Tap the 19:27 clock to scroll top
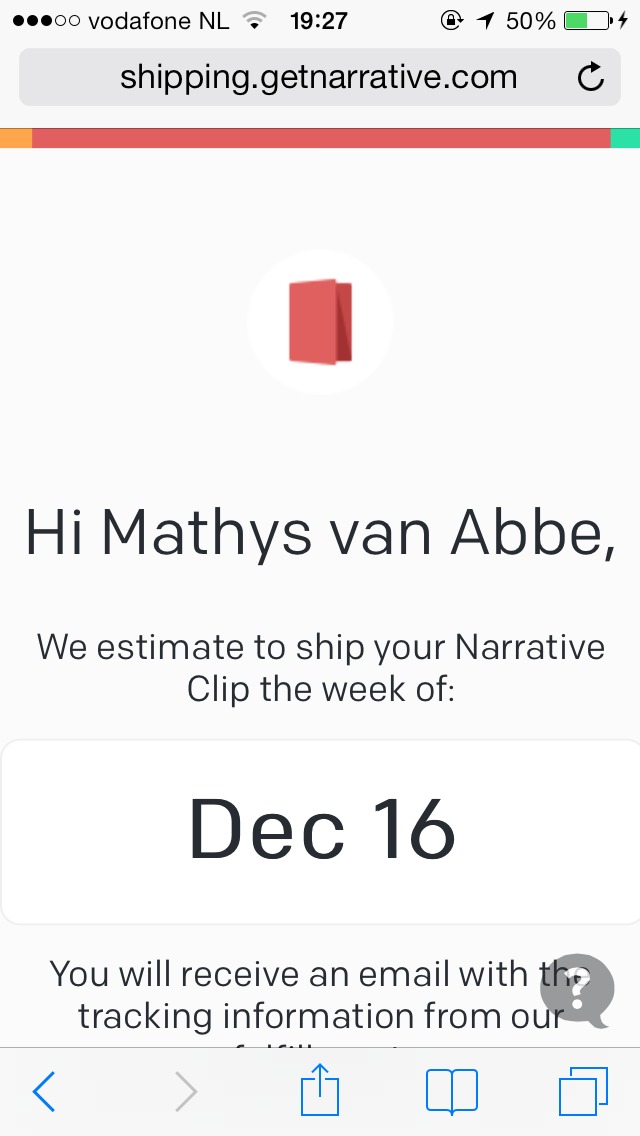Viewport: 640px width, 1136px height. coord(318,21)
